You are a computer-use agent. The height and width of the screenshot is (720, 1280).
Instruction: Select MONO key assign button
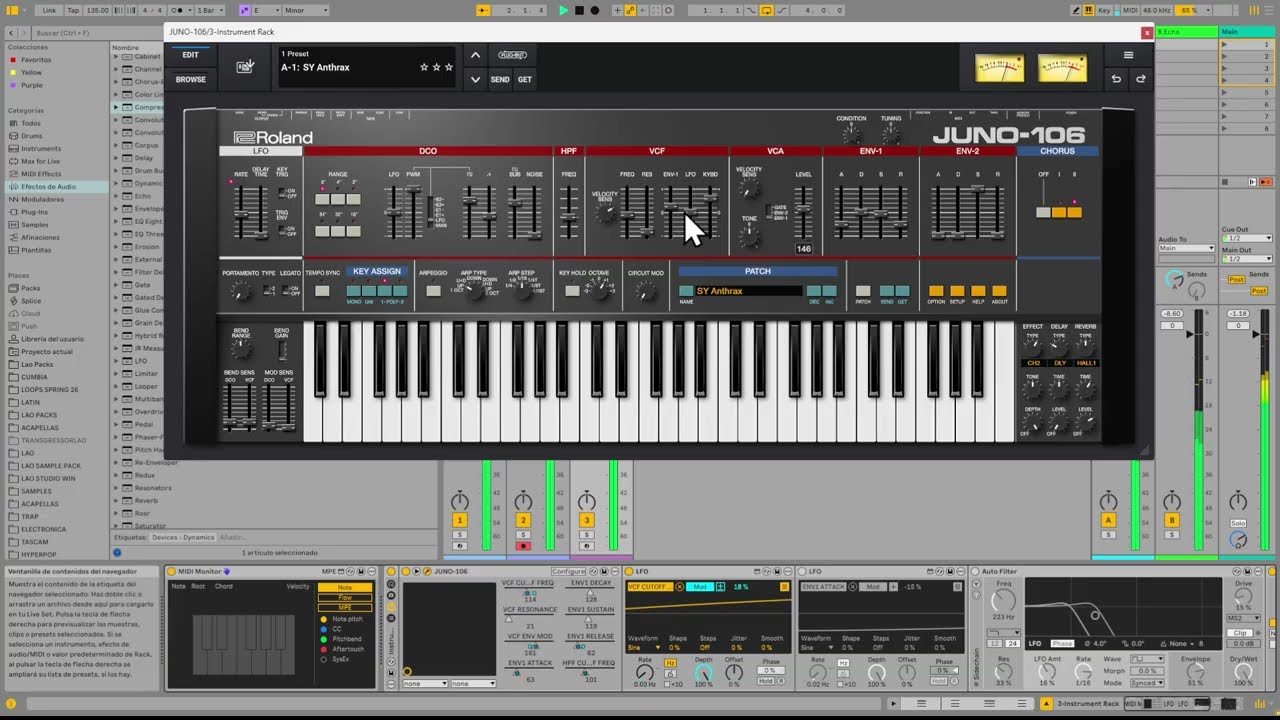pos(354,291)
